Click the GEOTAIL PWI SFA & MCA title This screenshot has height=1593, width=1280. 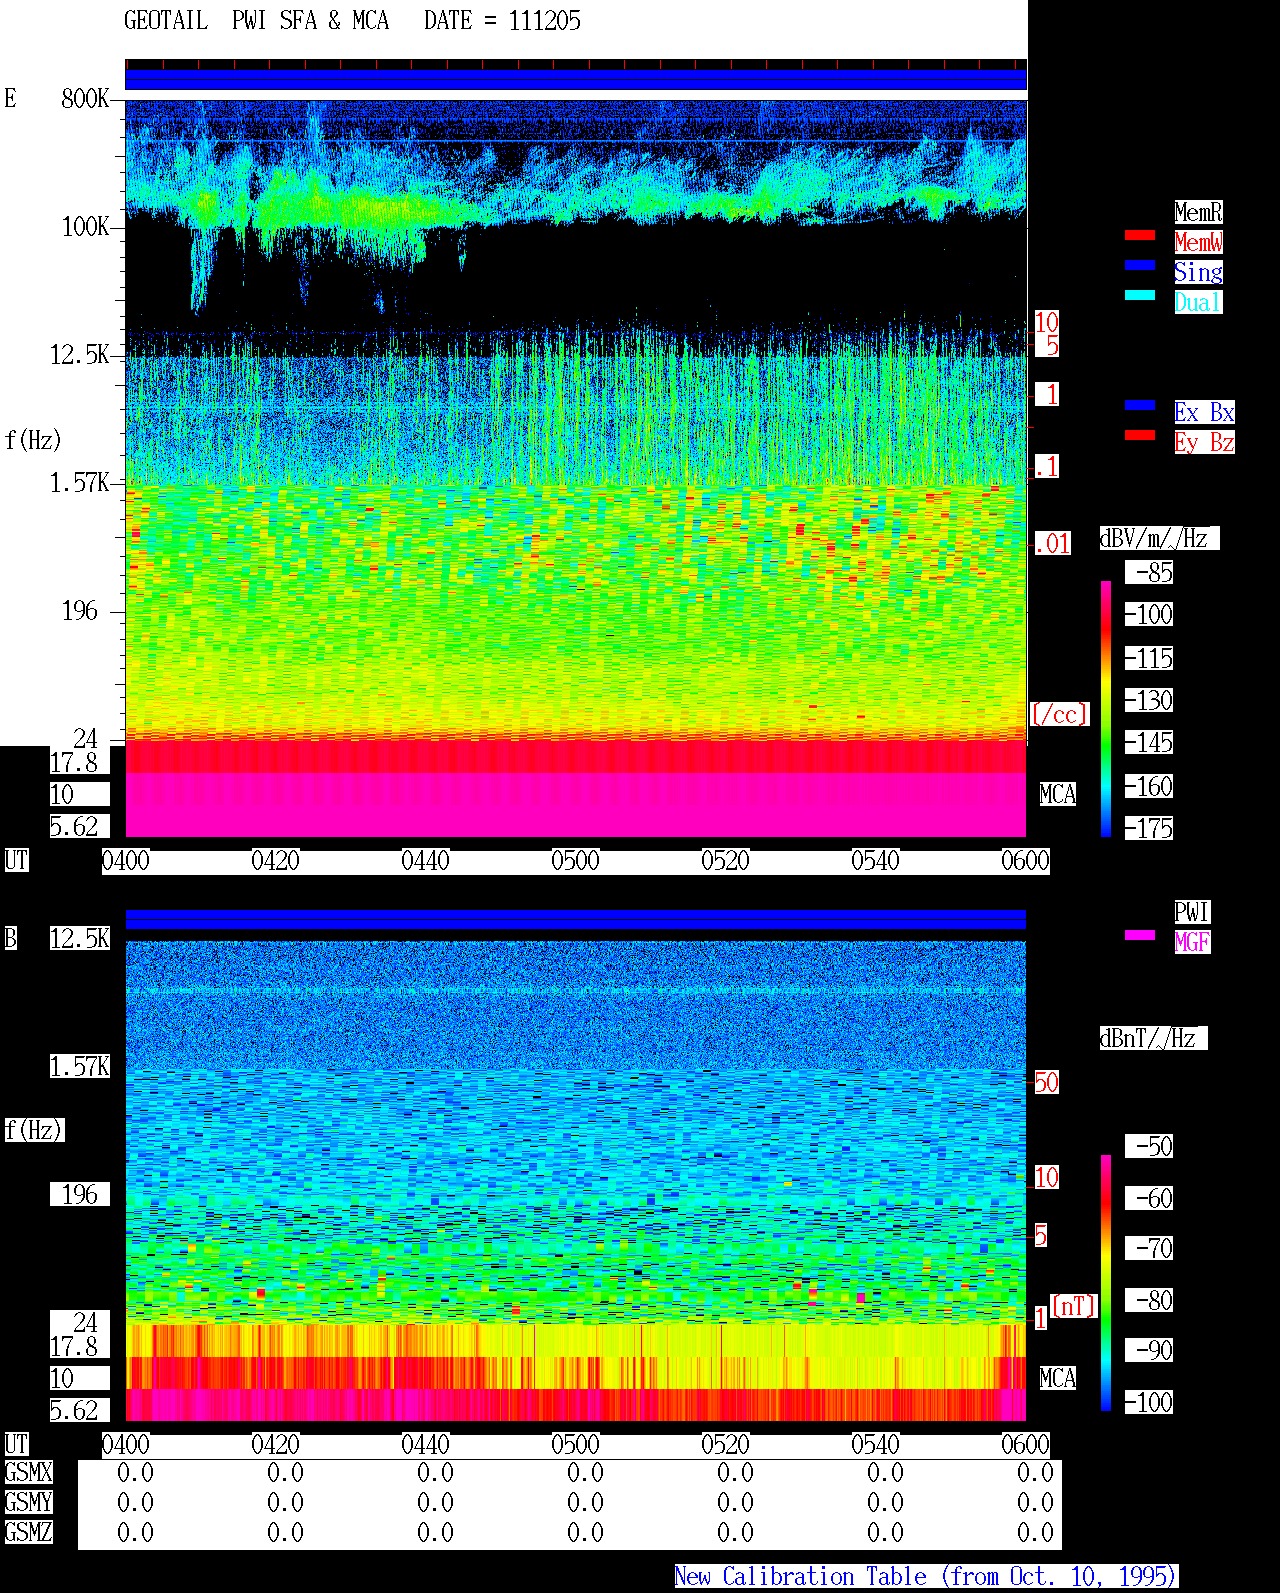coord(352,21)
